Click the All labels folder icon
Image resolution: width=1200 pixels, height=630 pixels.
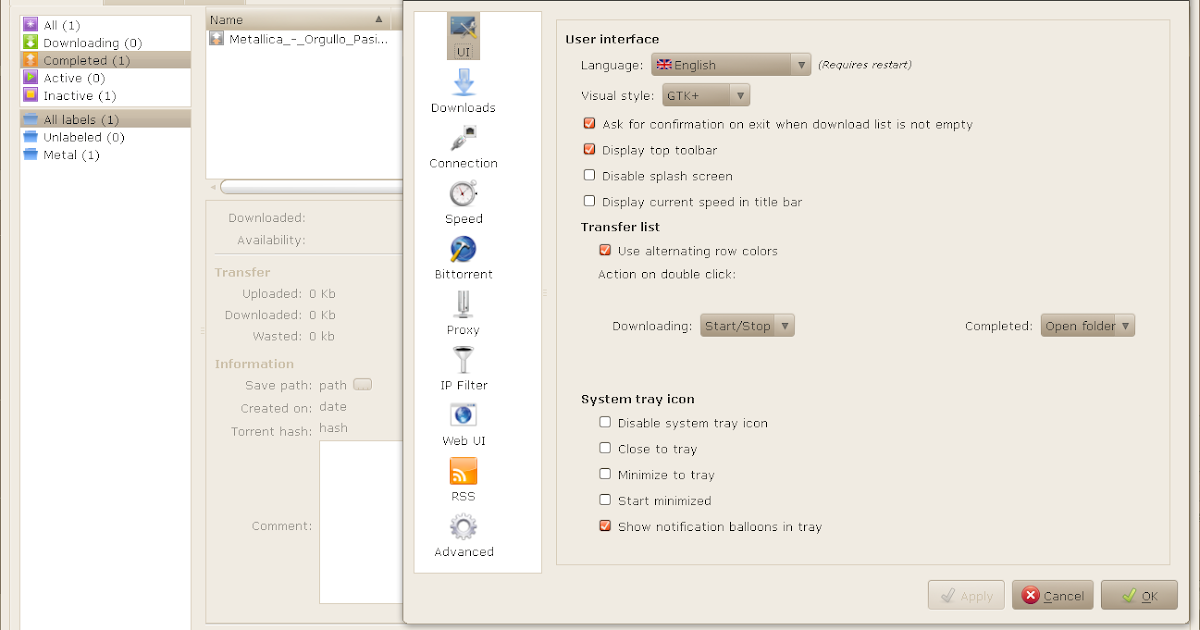coord(30,120)
